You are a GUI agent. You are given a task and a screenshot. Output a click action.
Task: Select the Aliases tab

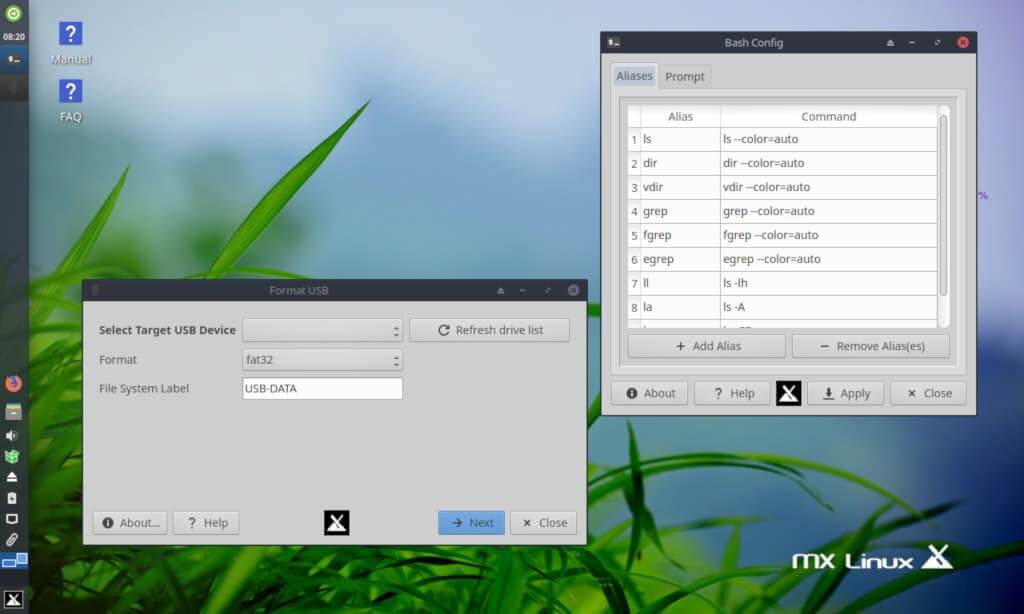(x=633, y=76)
